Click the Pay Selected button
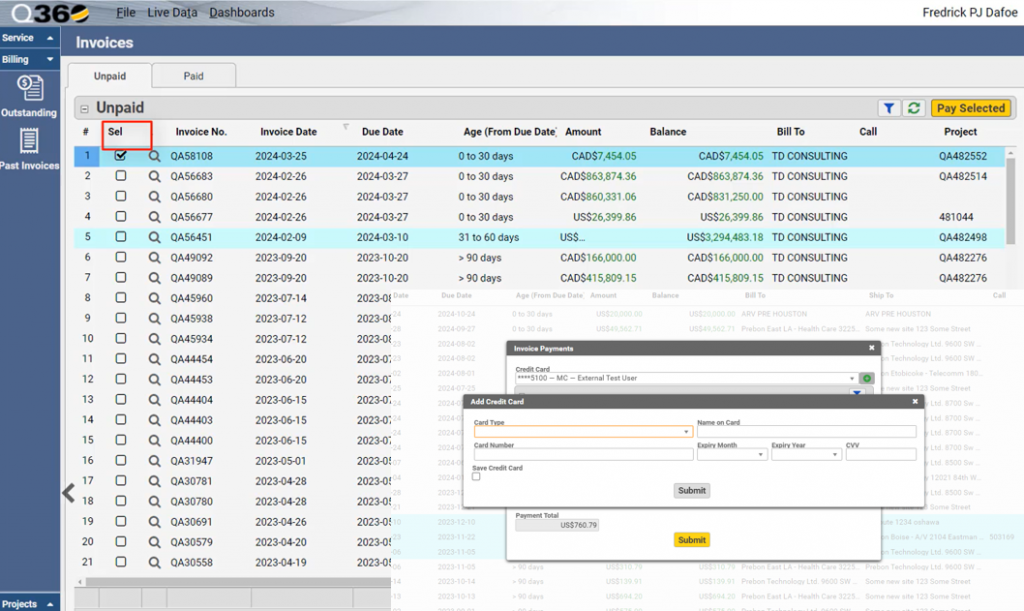The height and width of the screenshot is (611, 1024). coord(970,108)
